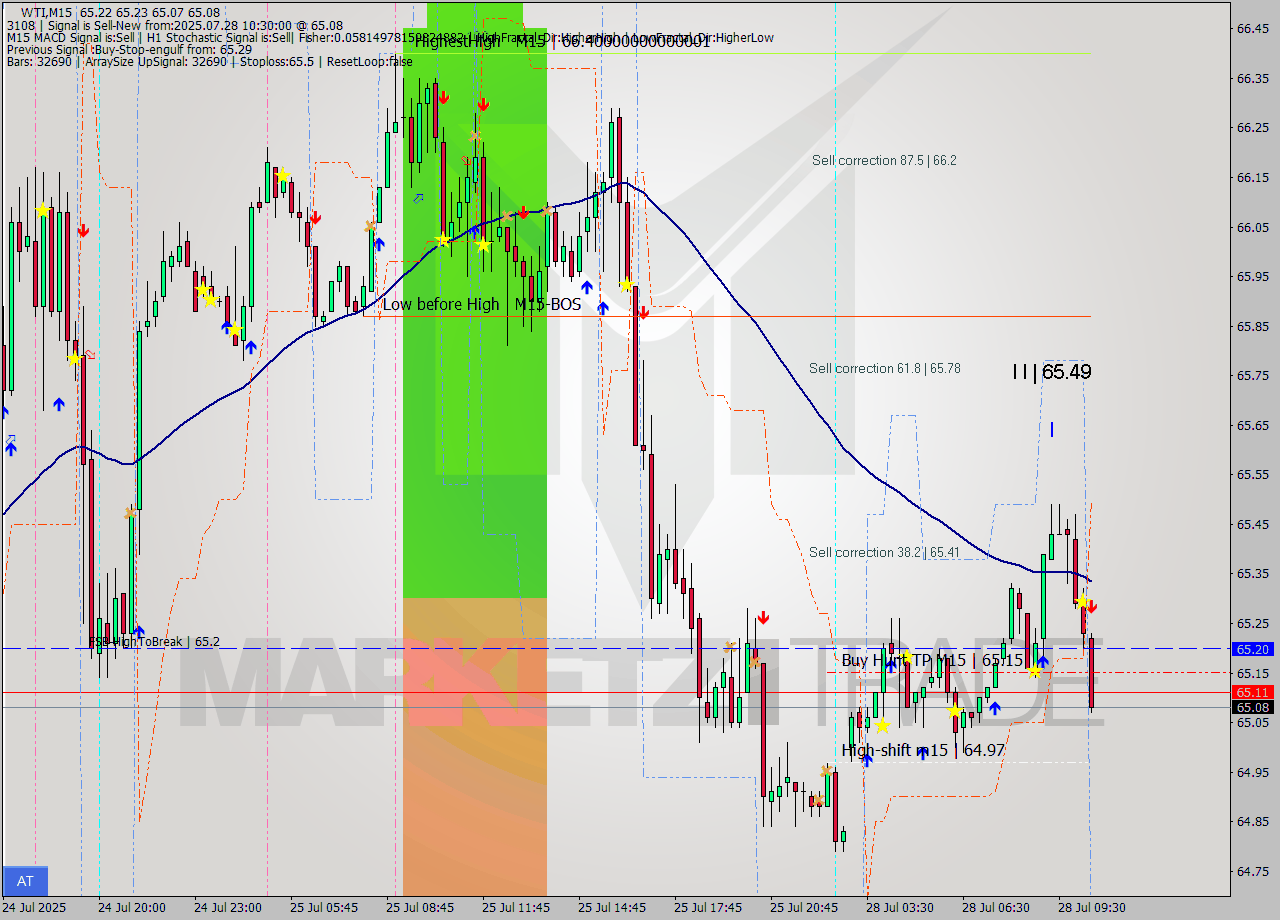The width and height of the screenshot is (1280, 920).
Task: Select the blue 65.20 price label on the axis
Action: (1253, 649)
